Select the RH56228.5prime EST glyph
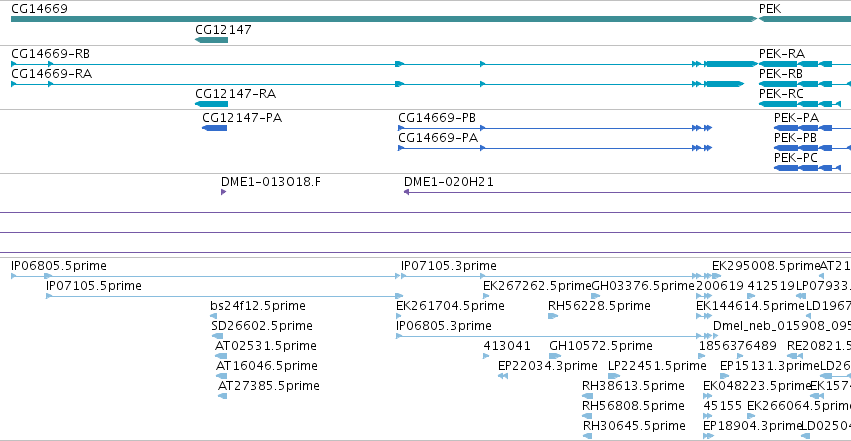851x441 pixels. click(552, 316)
